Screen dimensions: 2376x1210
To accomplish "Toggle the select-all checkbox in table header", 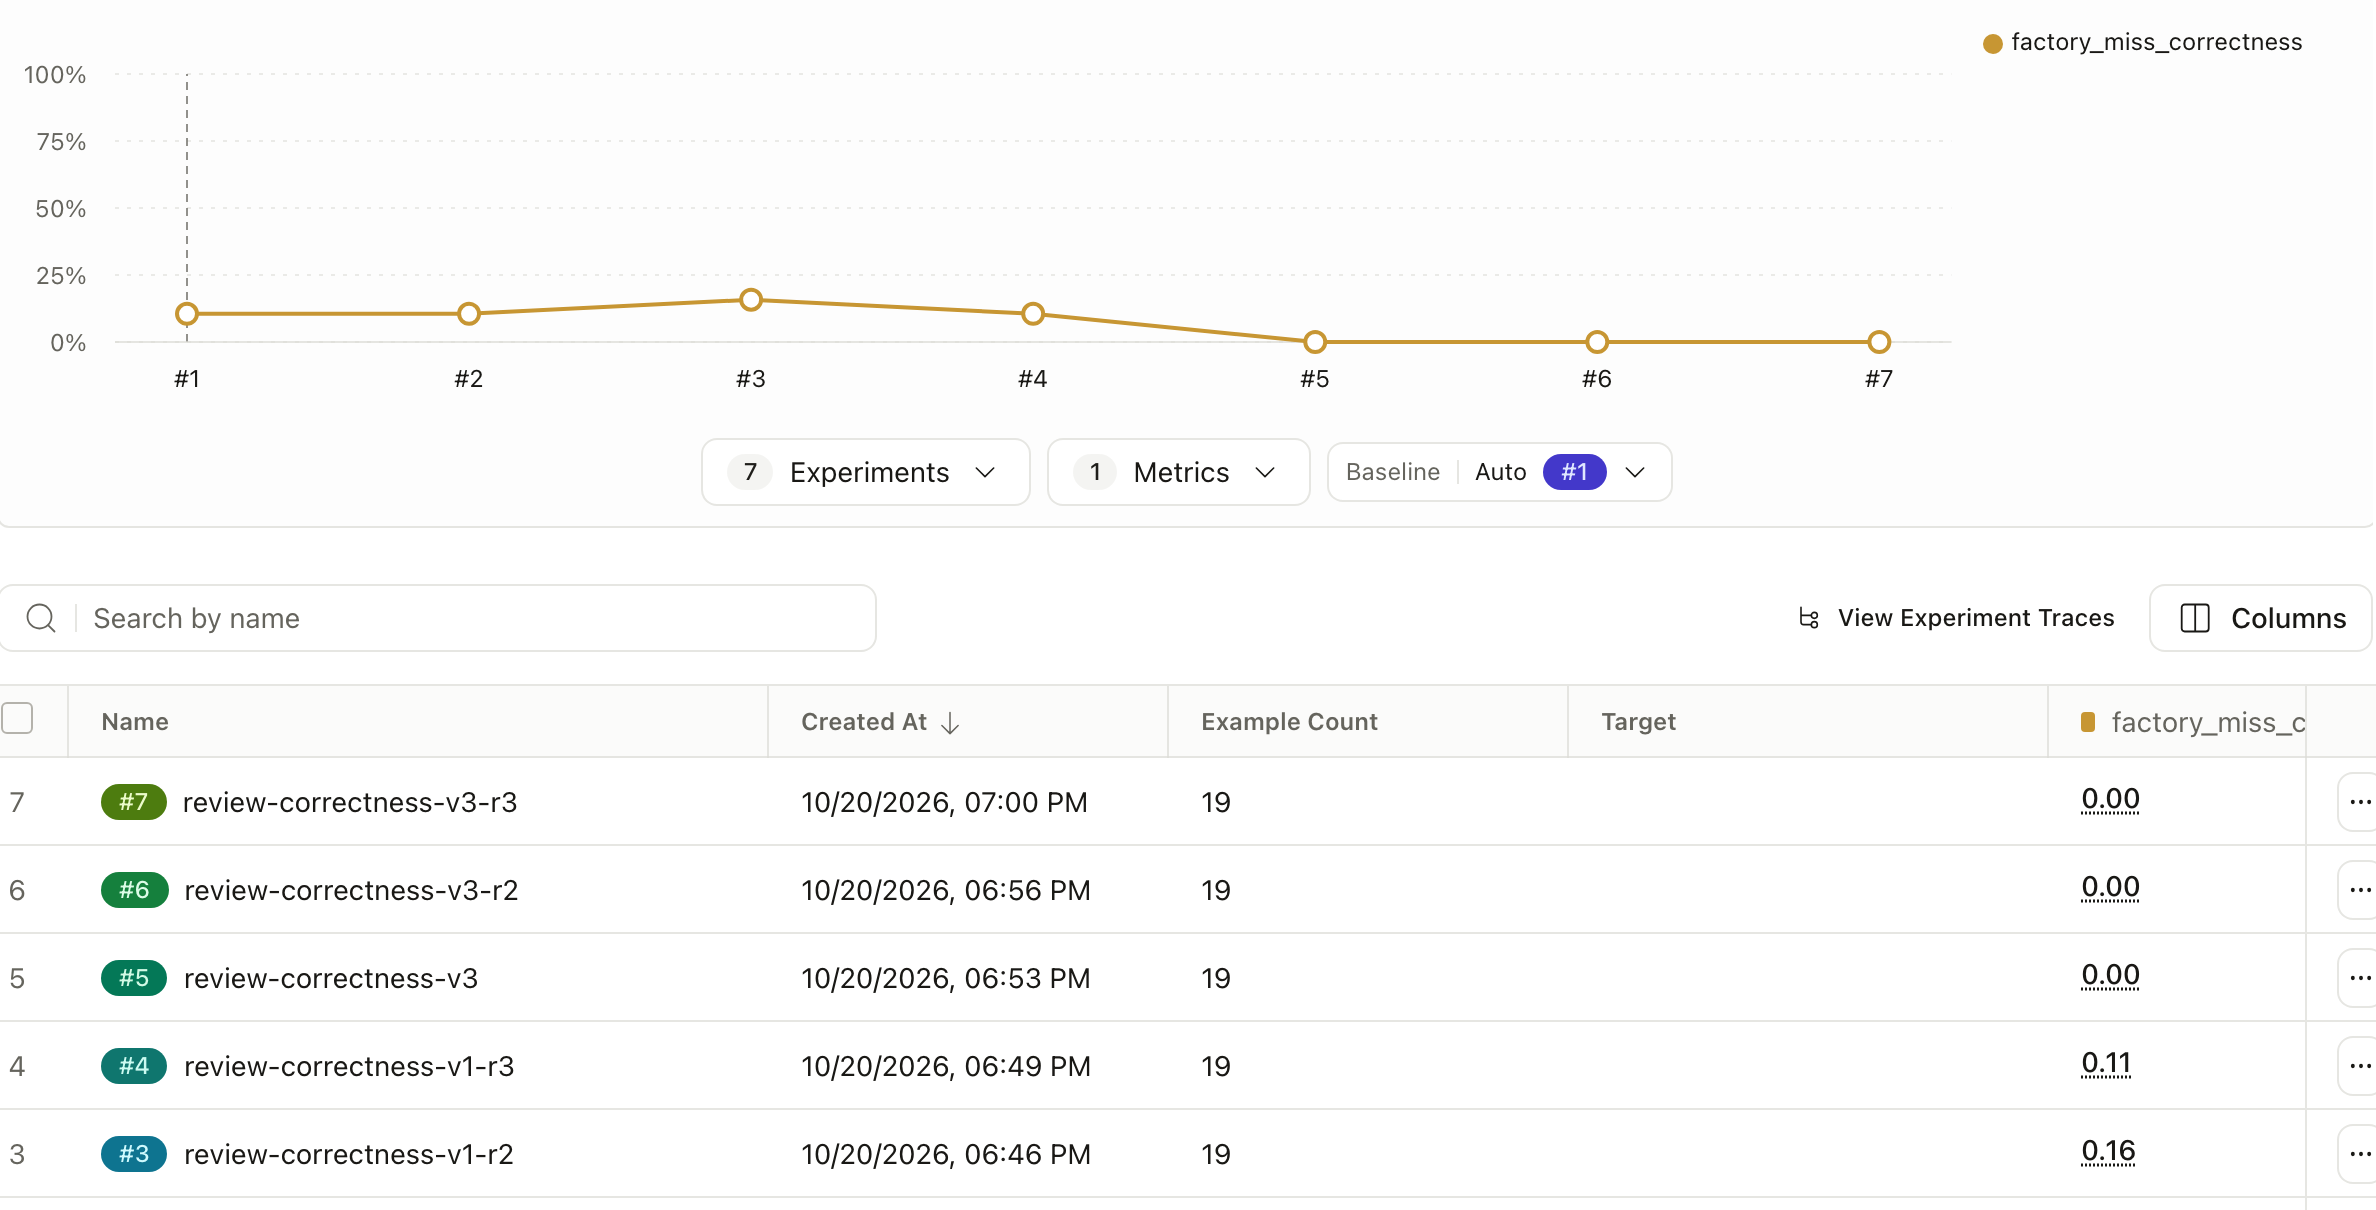I will [x=17, y=718].
